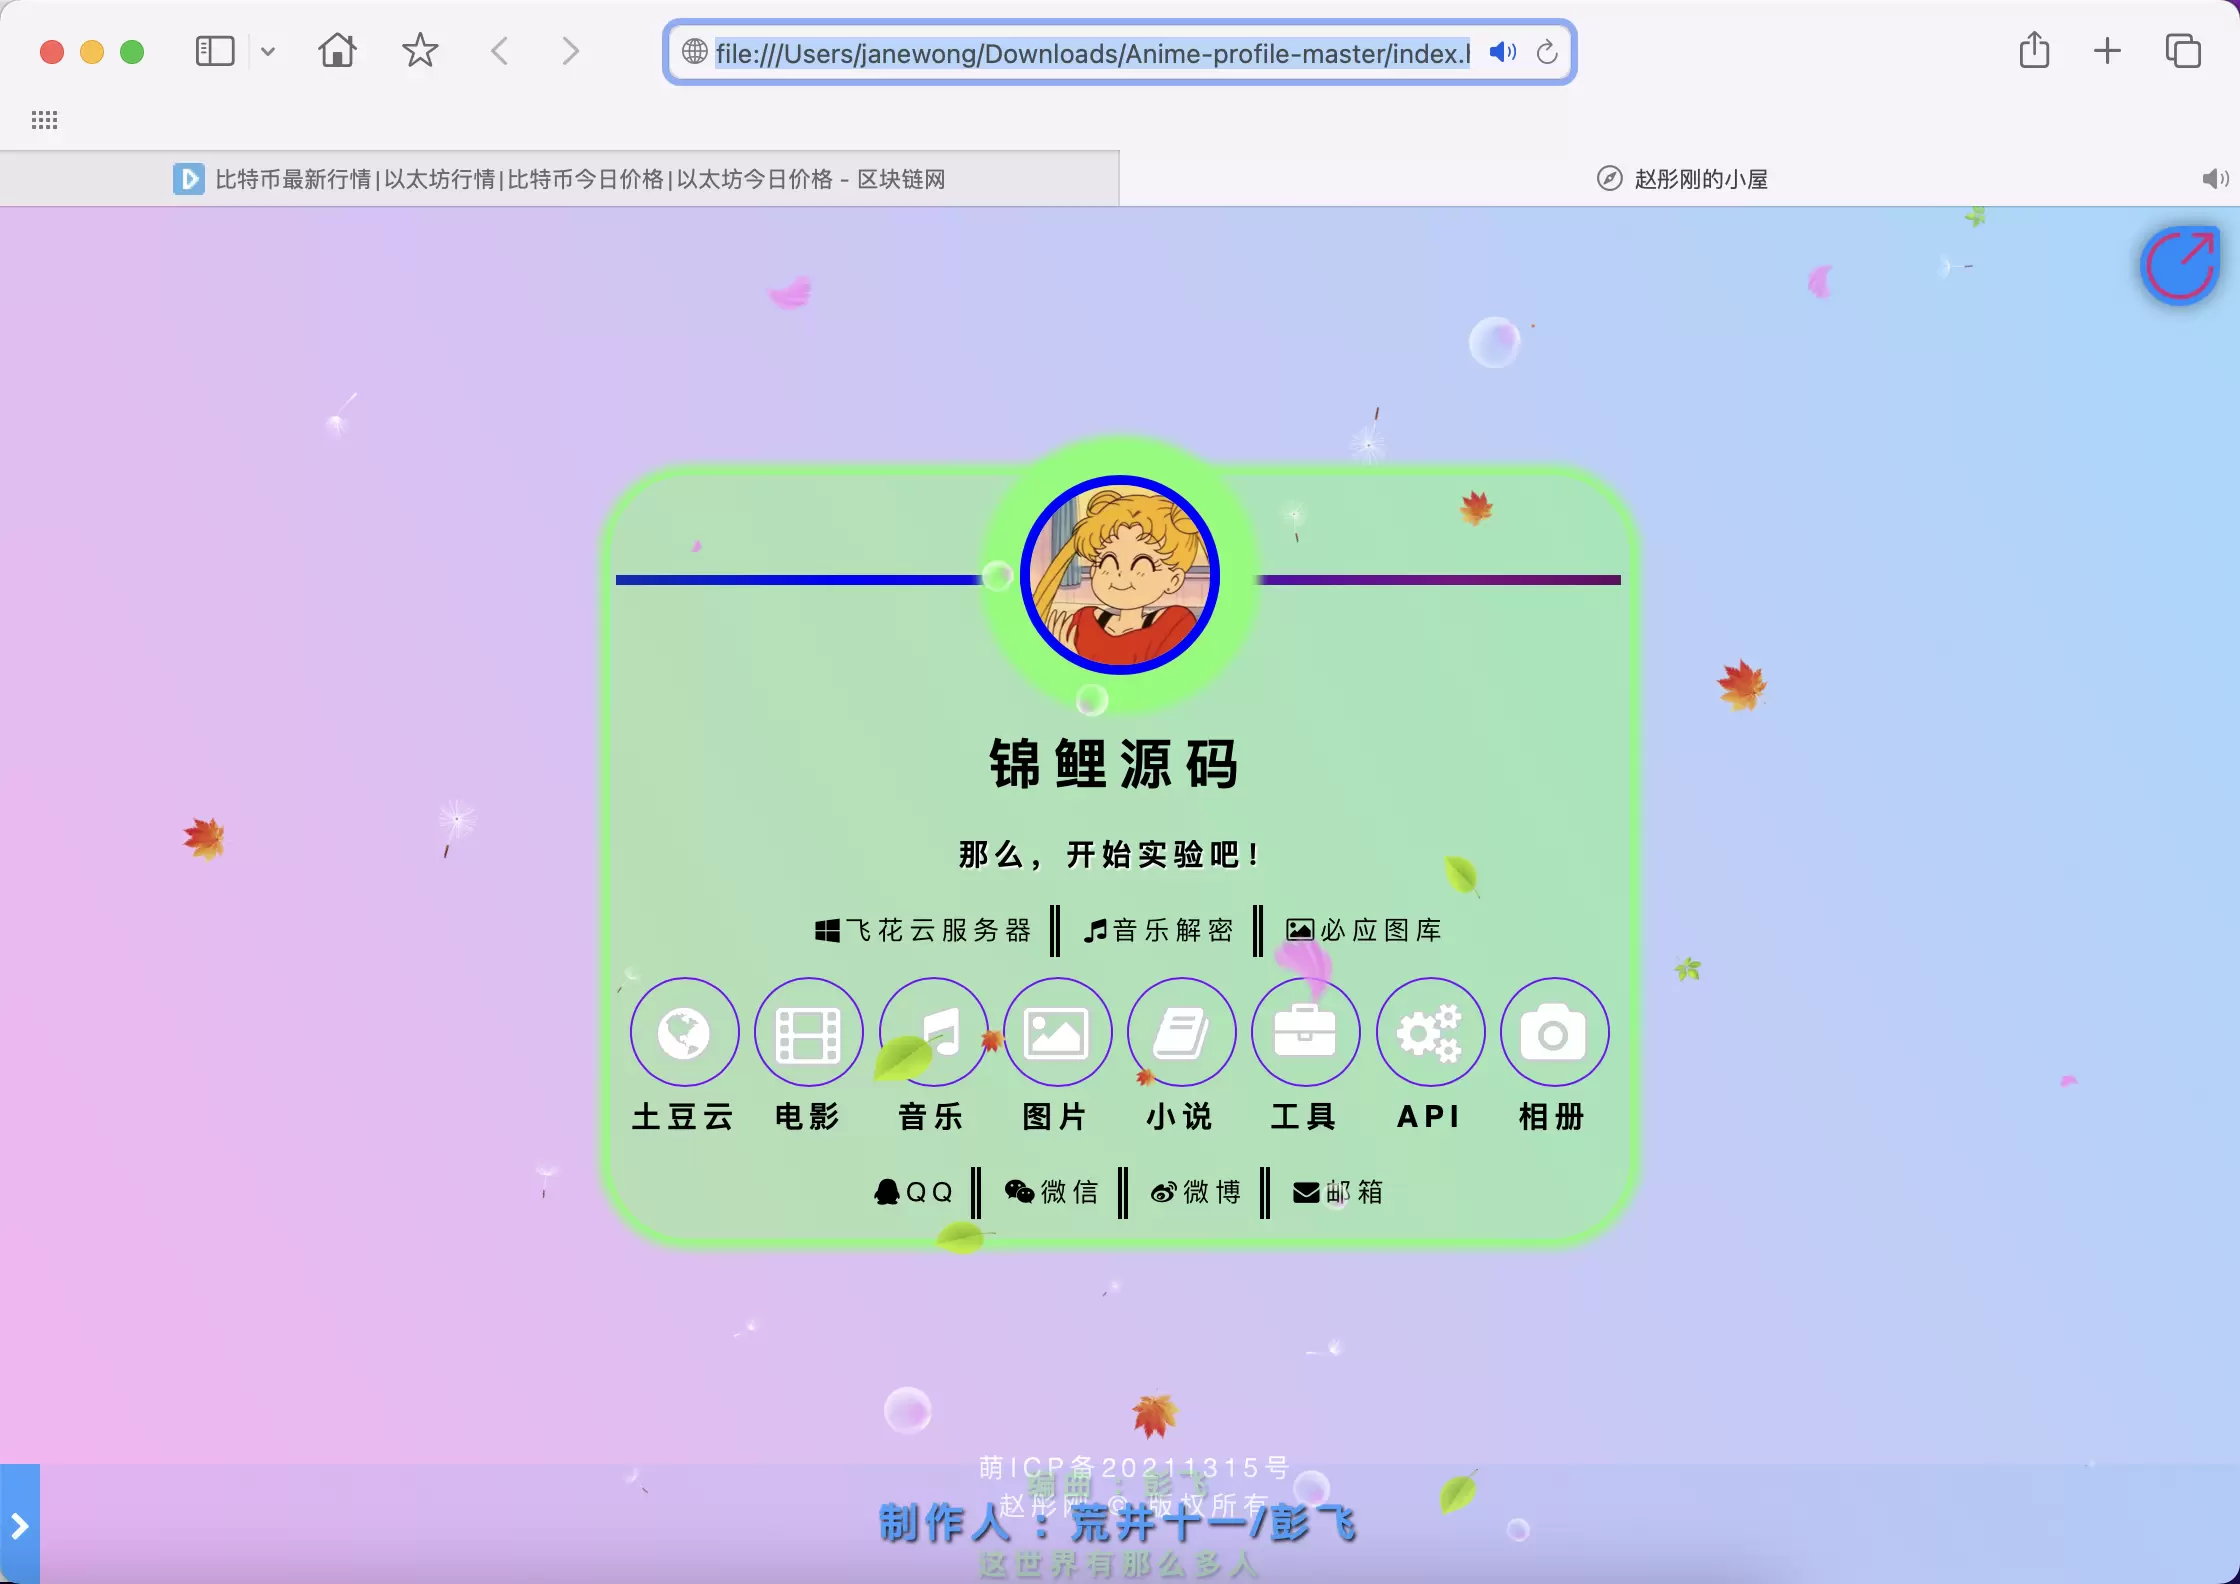Screen dimensions: 2240x1584
Task: Open the QQ contact link
Action: 913,1192
